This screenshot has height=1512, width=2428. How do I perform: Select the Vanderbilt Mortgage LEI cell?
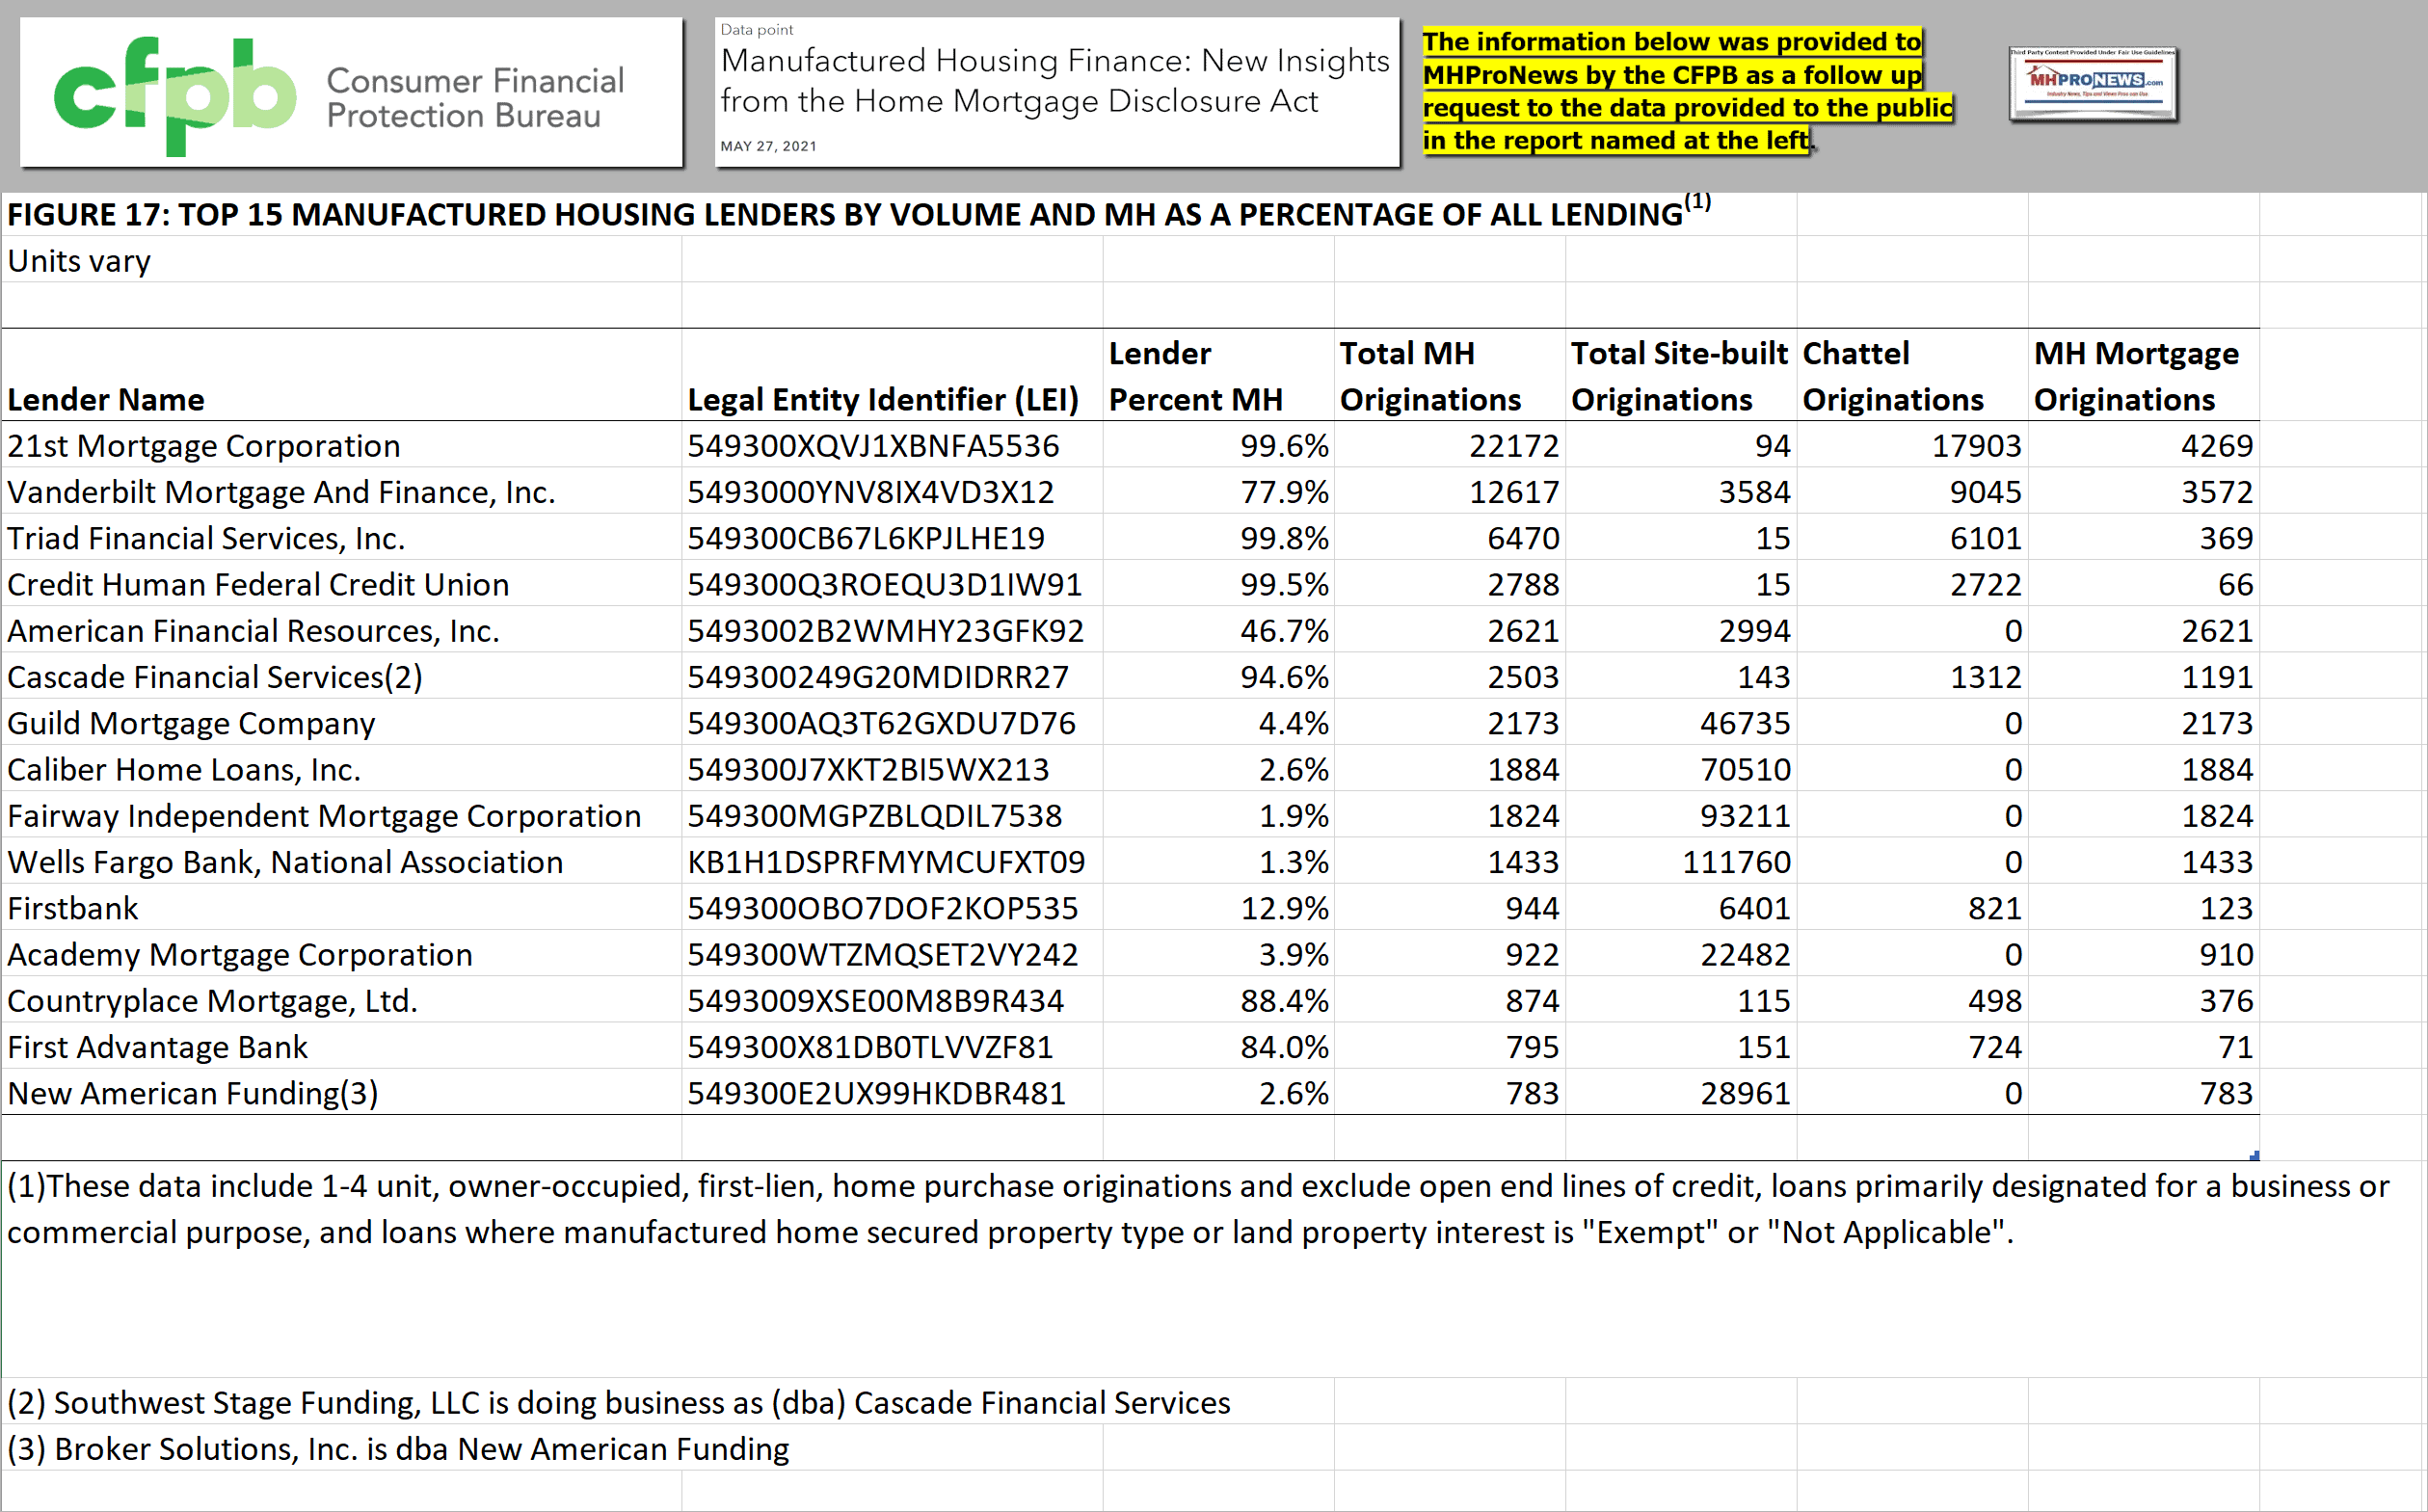click(870, 492)
